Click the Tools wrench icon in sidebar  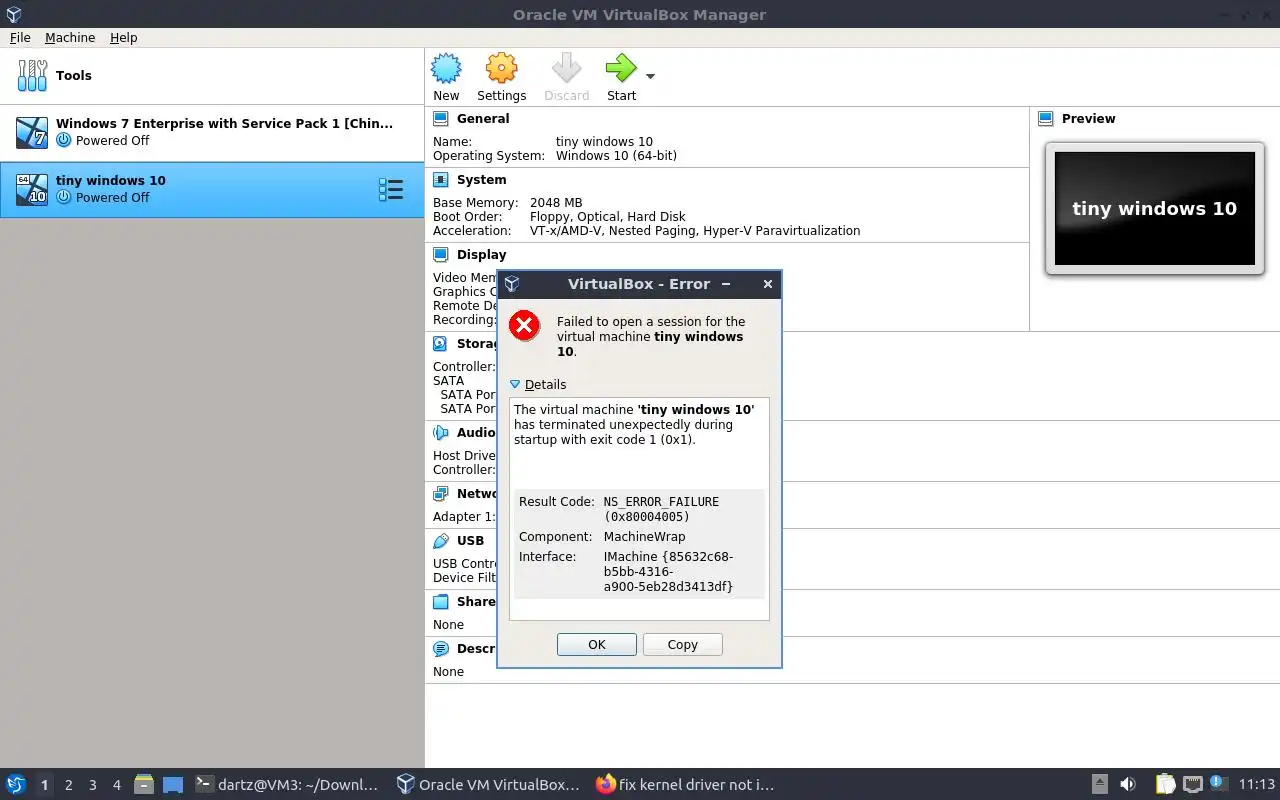click(32, 75)
